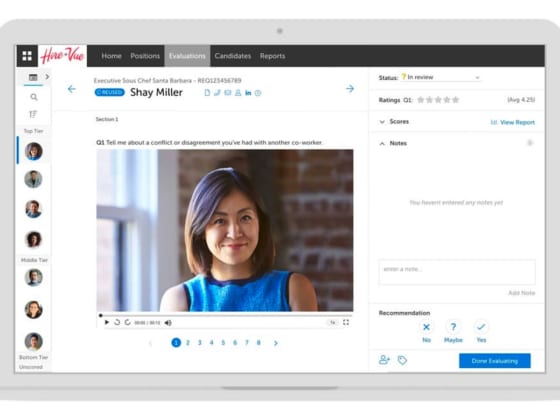
Task: Click the sidebar panel view icon
Action: pos(33,77)
